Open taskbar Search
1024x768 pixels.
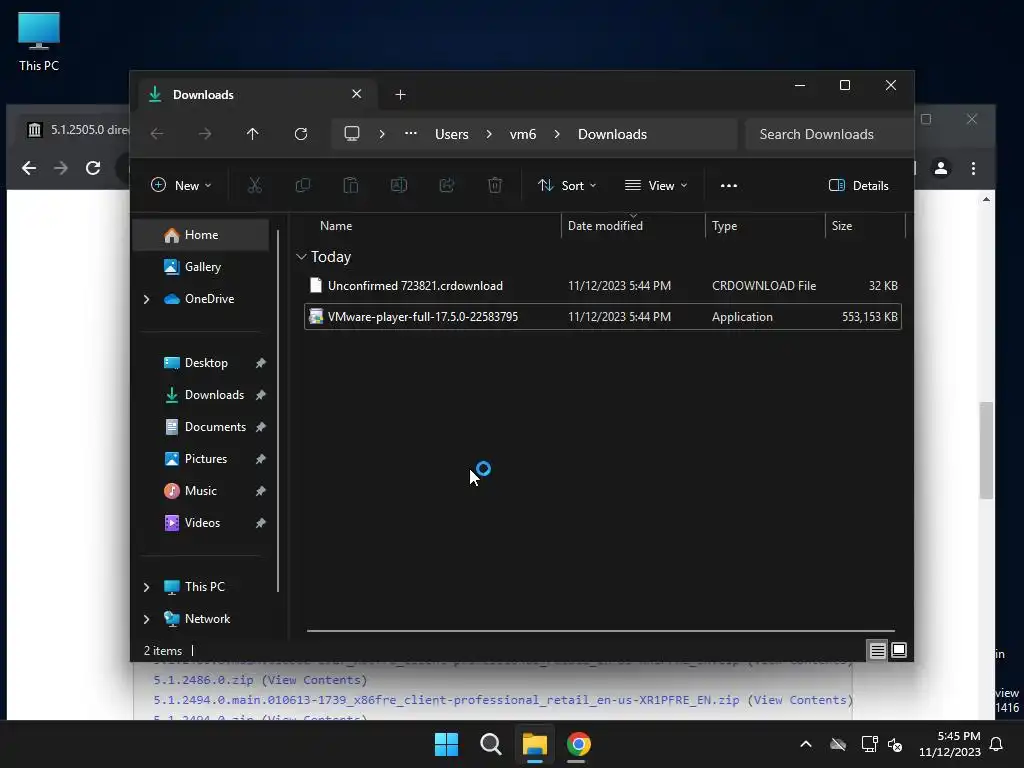tap(490, 744)
